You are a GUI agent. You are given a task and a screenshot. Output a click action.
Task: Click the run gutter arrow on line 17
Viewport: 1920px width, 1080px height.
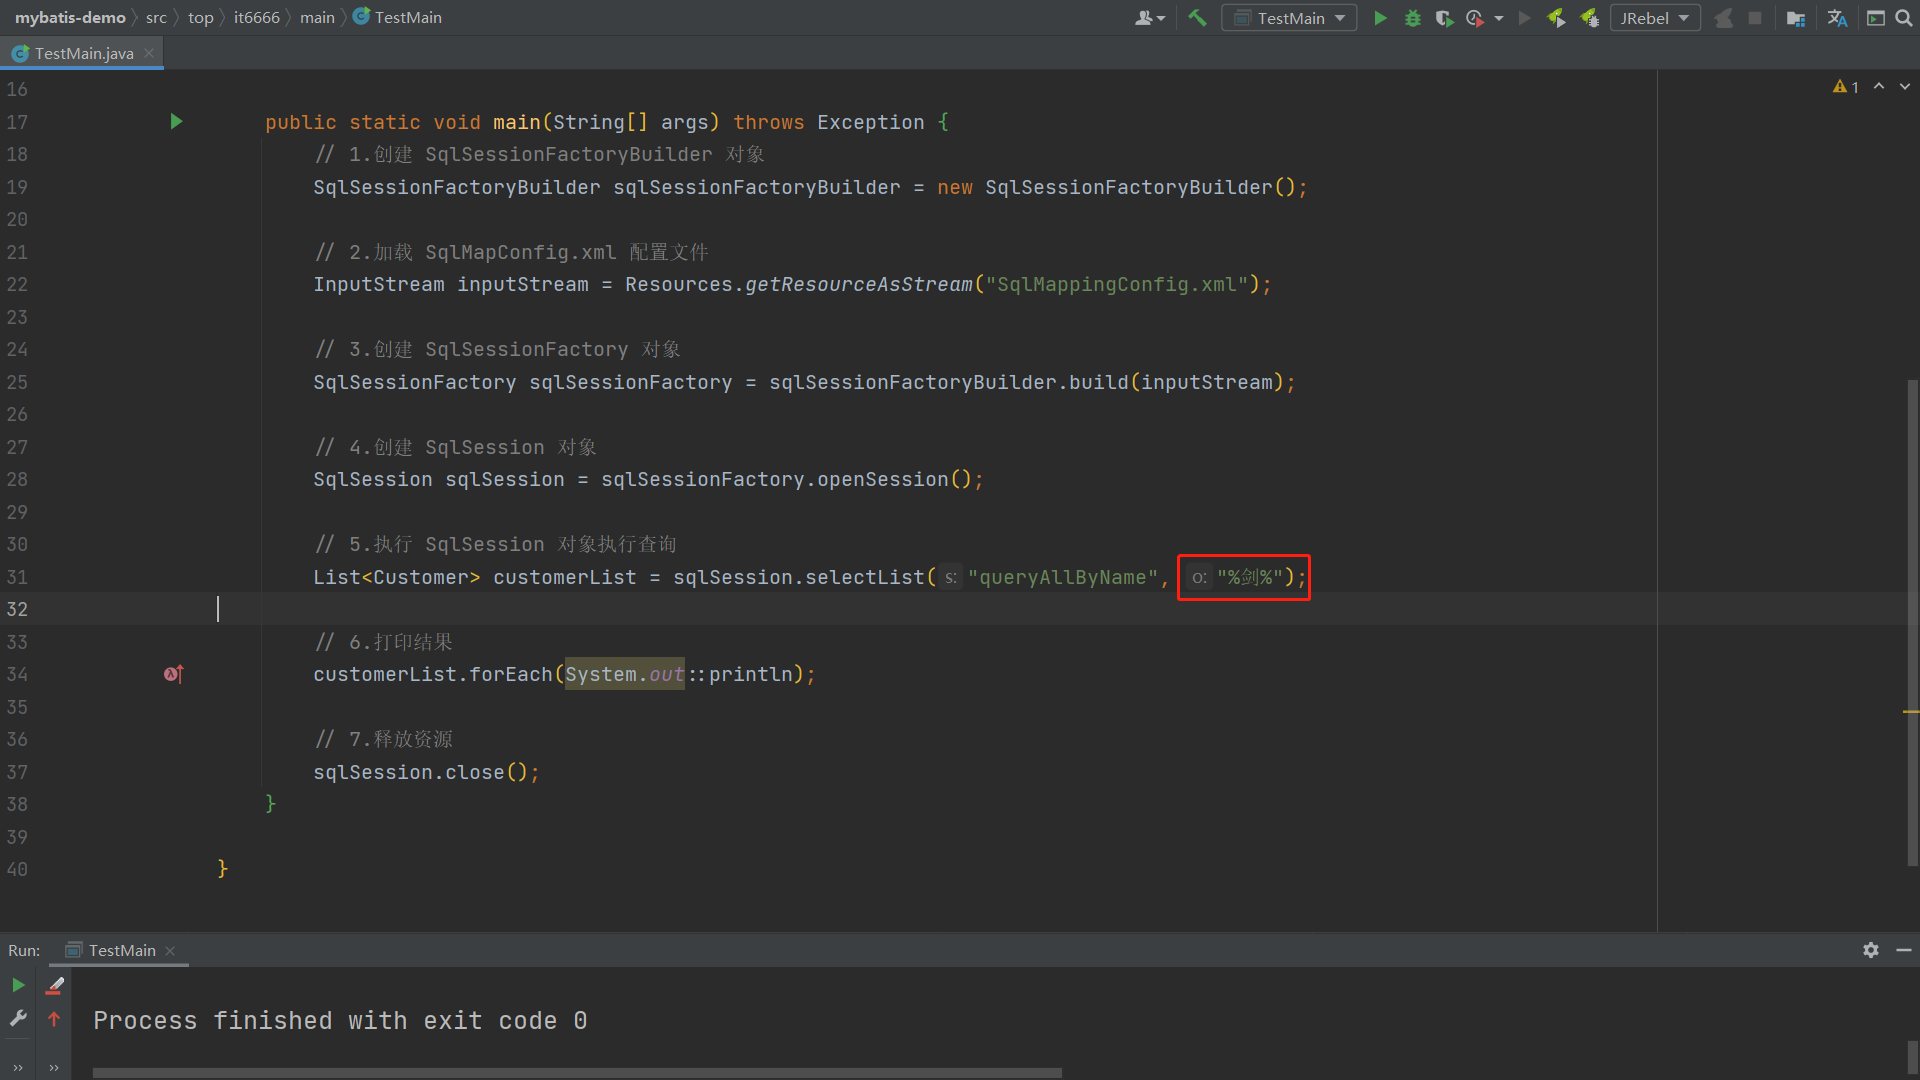pos(176,121)
